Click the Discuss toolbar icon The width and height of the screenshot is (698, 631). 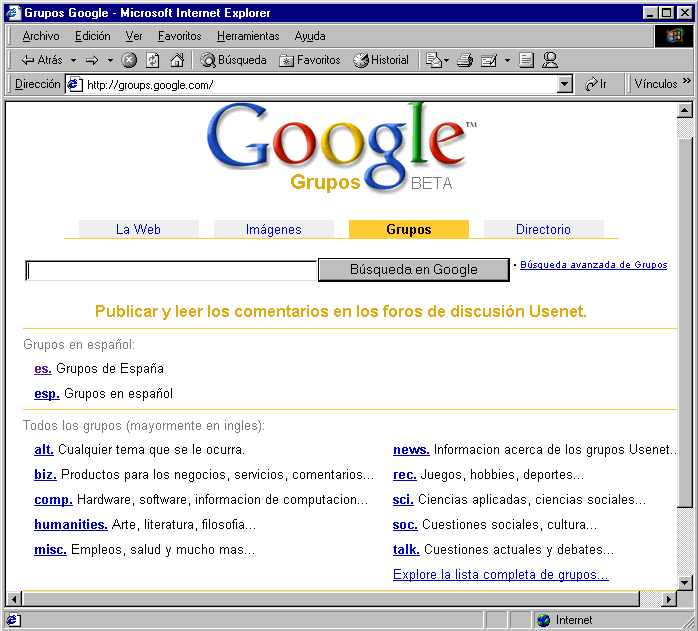pos(526,60)
